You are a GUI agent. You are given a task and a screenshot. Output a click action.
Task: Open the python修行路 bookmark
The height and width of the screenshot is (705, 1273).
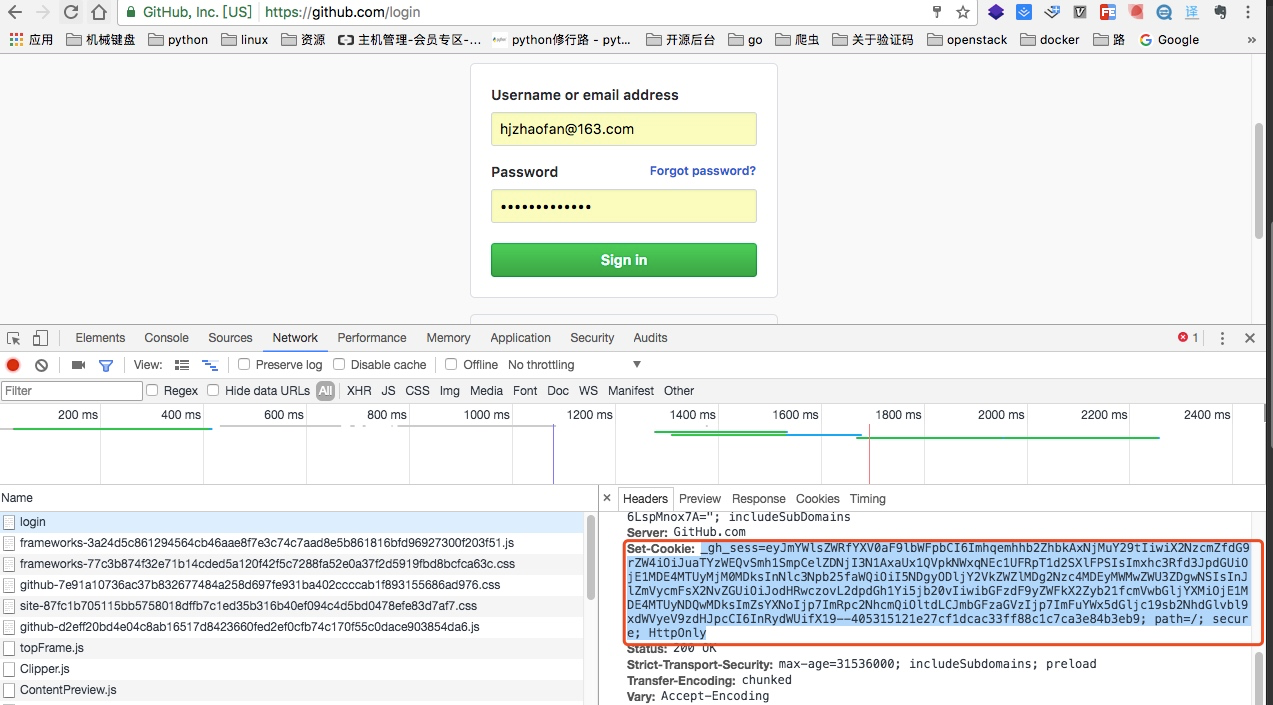coord(562,40)
